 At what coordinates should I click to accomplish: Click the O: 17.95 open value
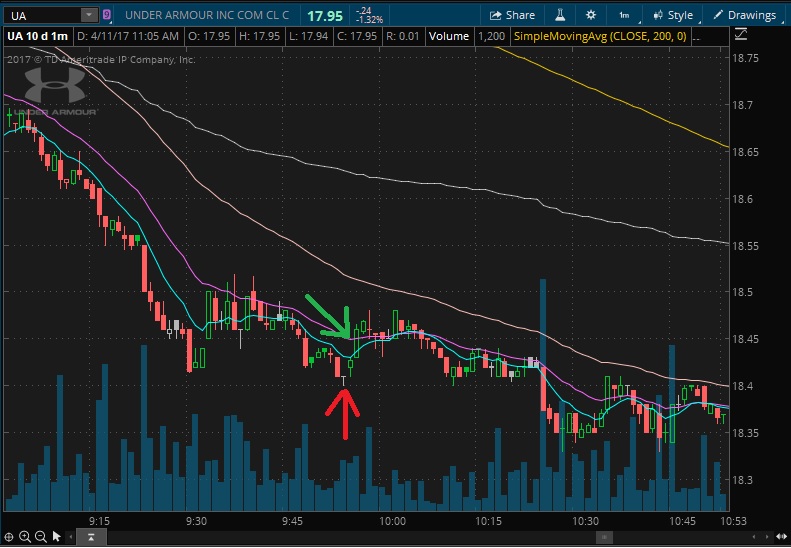tap(209, 36)
